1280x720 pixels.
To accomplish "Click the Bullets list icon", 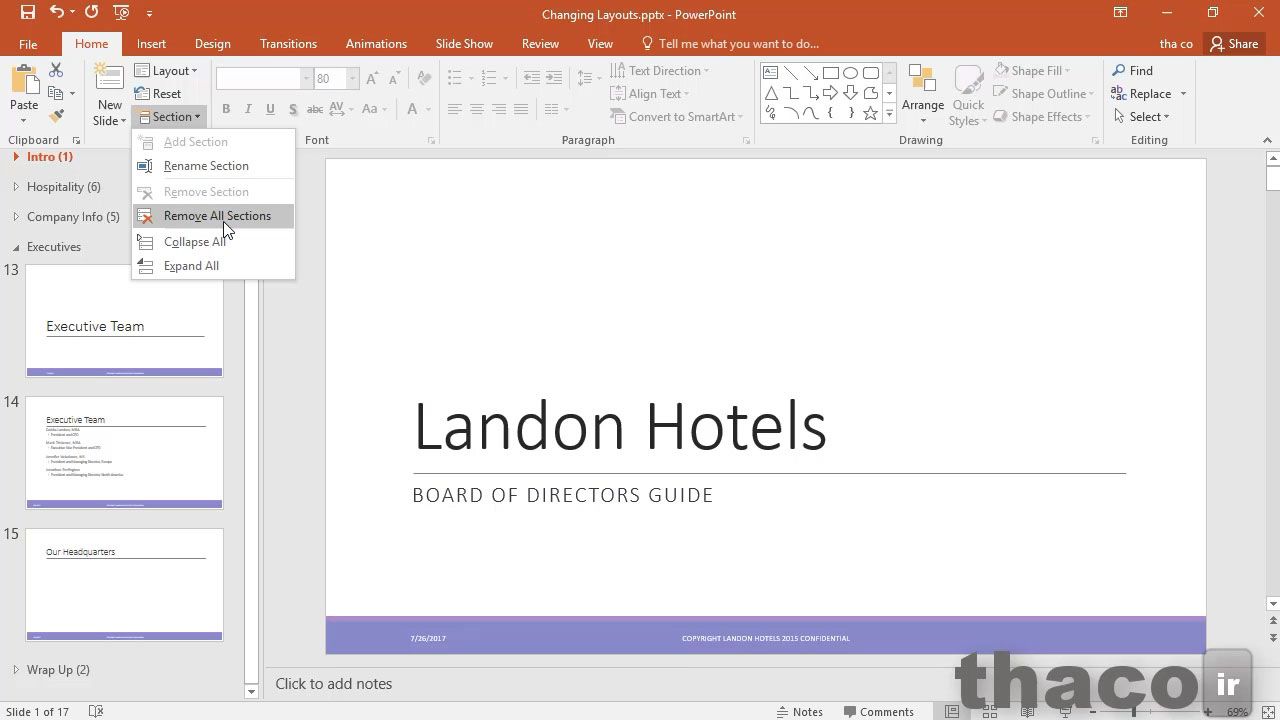I will coord(454,78).
